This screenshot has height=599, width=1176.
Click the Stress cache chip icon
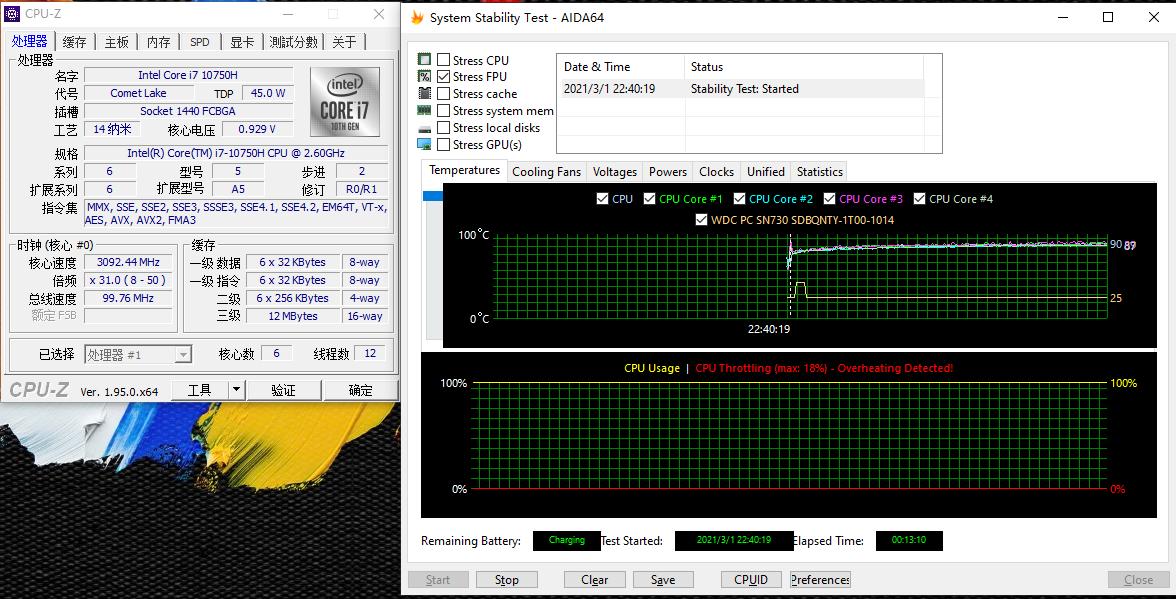pyautogui.click(x=424, y=94)
